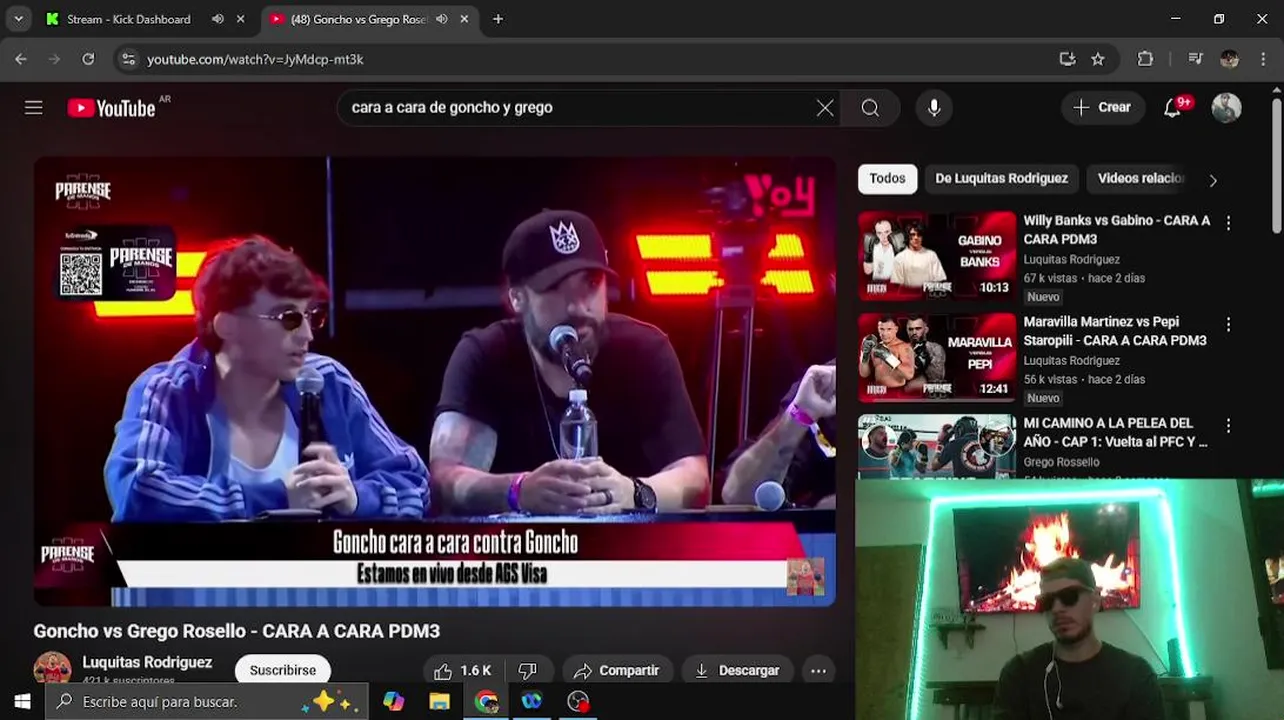Click the Descargar download button
The width and height of the screenshot is (1284, 720).
pos(737,670)
